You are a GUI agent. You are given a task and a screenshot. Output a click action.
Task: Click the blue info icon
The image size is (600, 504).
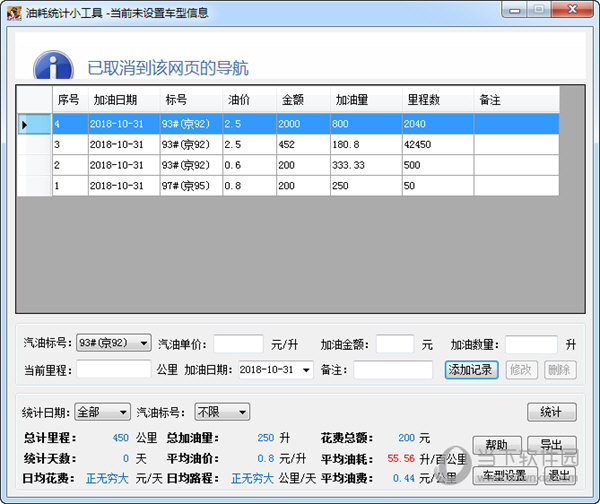coord(53,65)
